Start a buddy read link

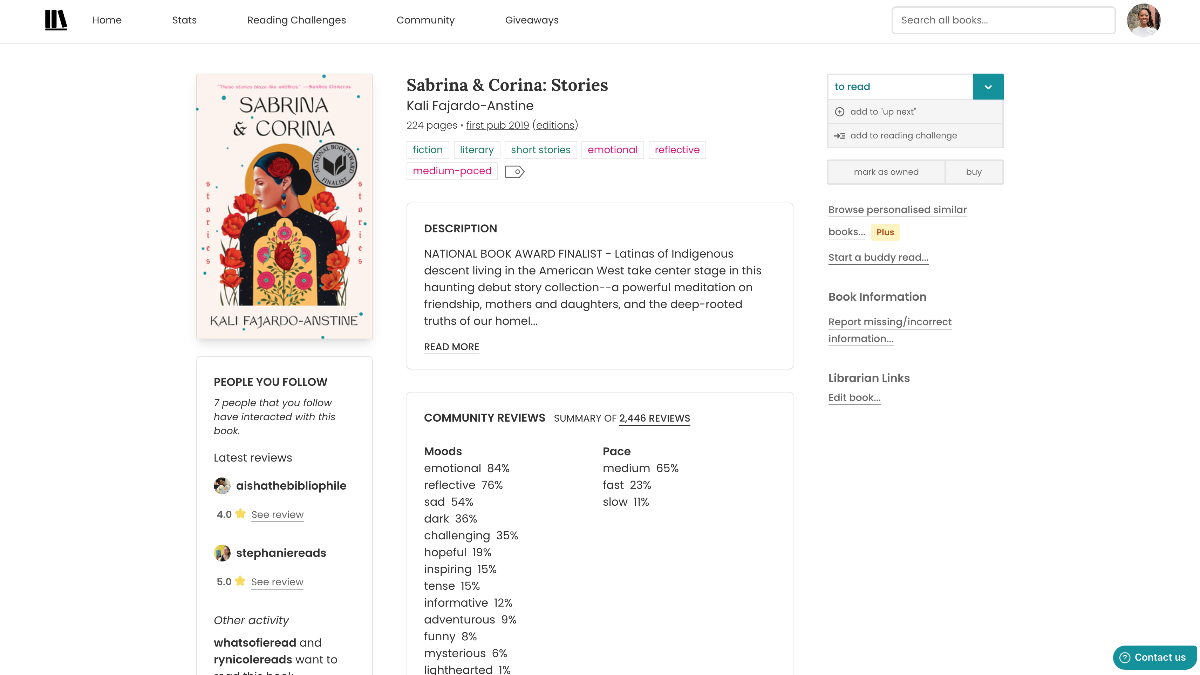coord(878,257)
